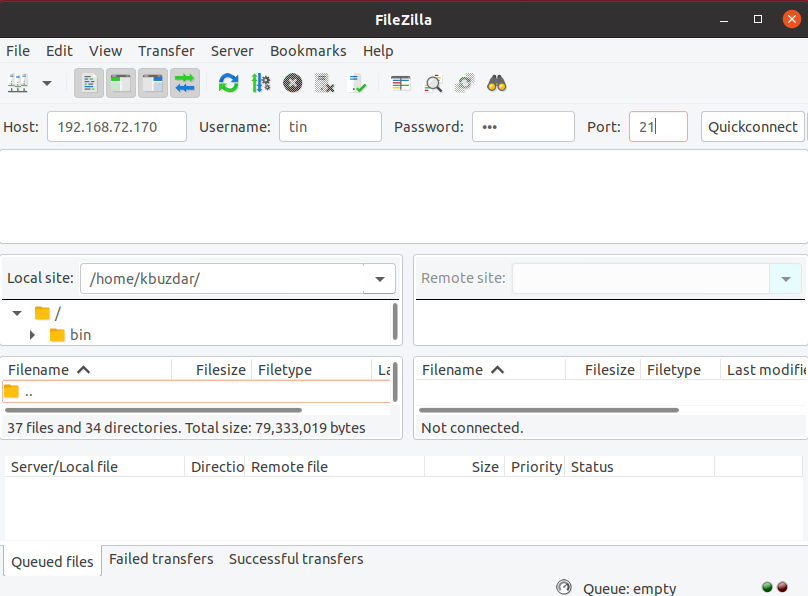Image resolution: width=808 pixels, height=596 pixels.
Task: Switch to the Failed transfers tab
Action: pyautogui.click(x=161, y=559)
